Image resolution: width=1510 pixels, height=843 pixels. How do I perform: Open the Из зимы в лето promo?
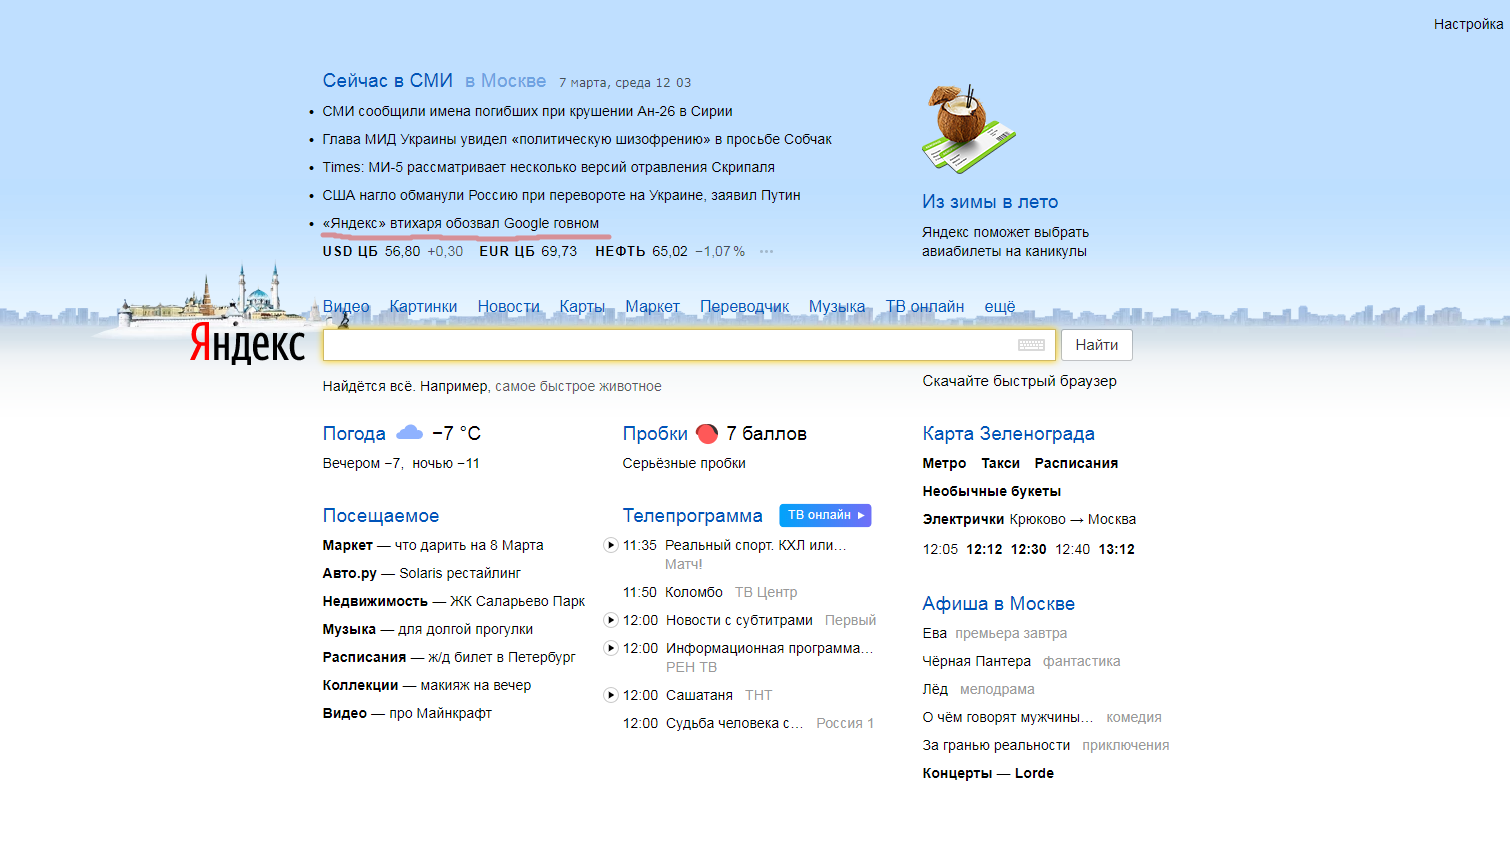coord(990,202)
